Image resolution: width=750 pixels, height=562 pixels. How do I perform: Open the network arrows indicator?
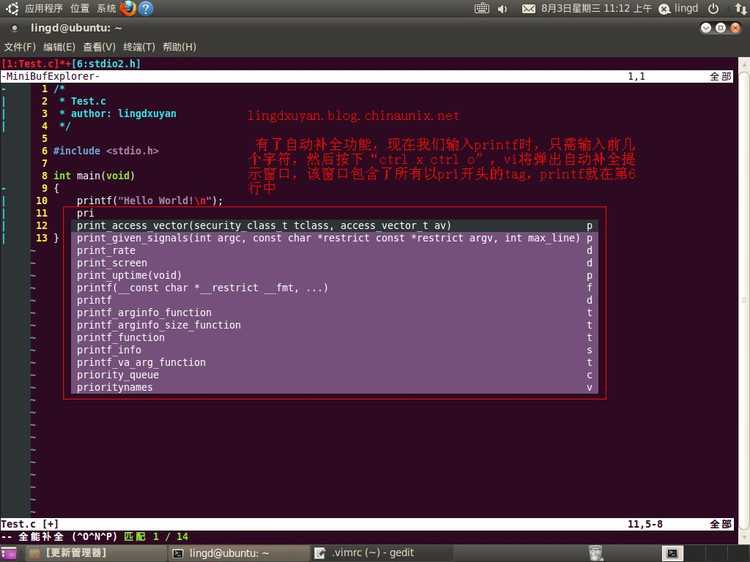click(x=740, y=9)
